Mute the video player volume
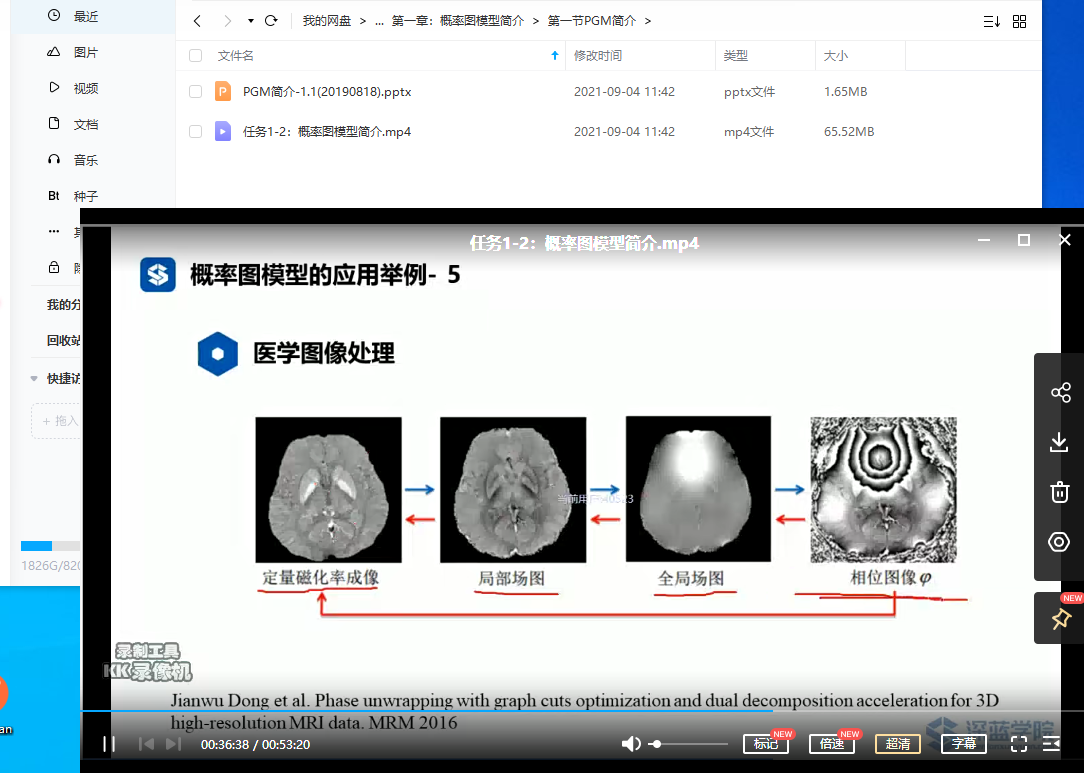The image size is (1084, 773). pos(630,744)
